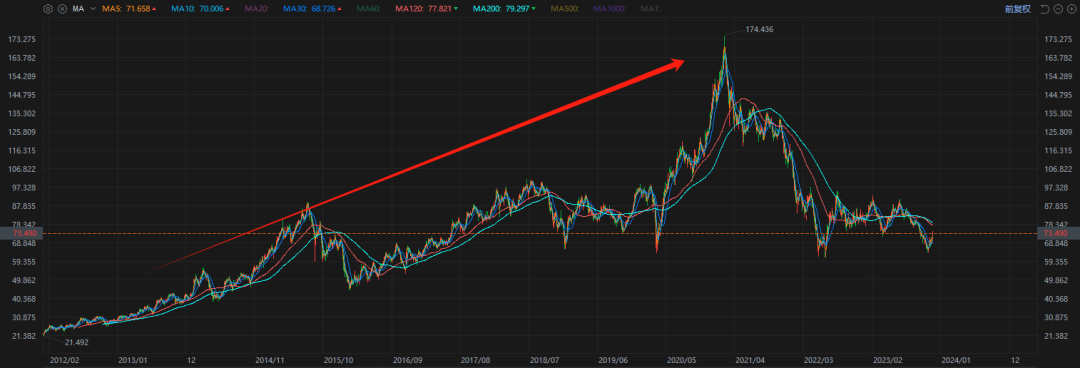Click the 174.436 high price marker
1080x368 pixels.
pos(758,30)
